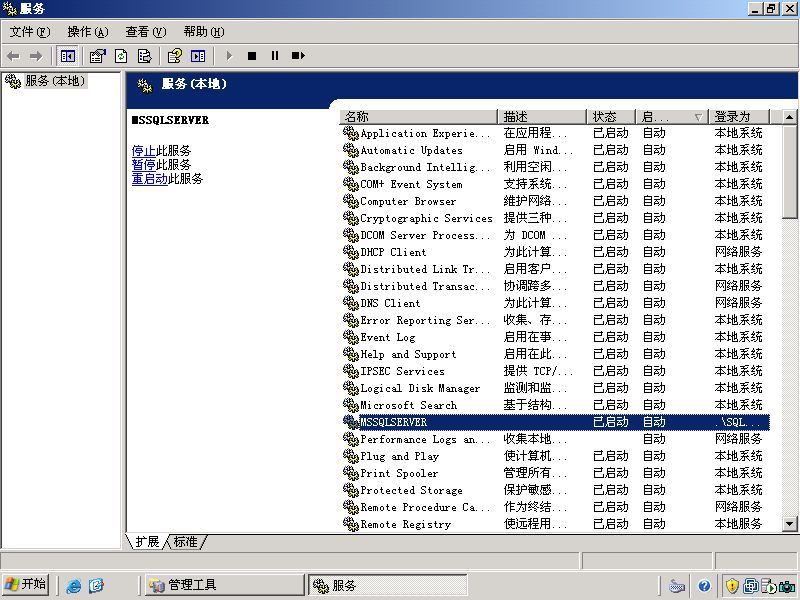Viewport: 800px width, 600px height.
Task: Click gear icon of Event Log service
Action: click(351, 337)
